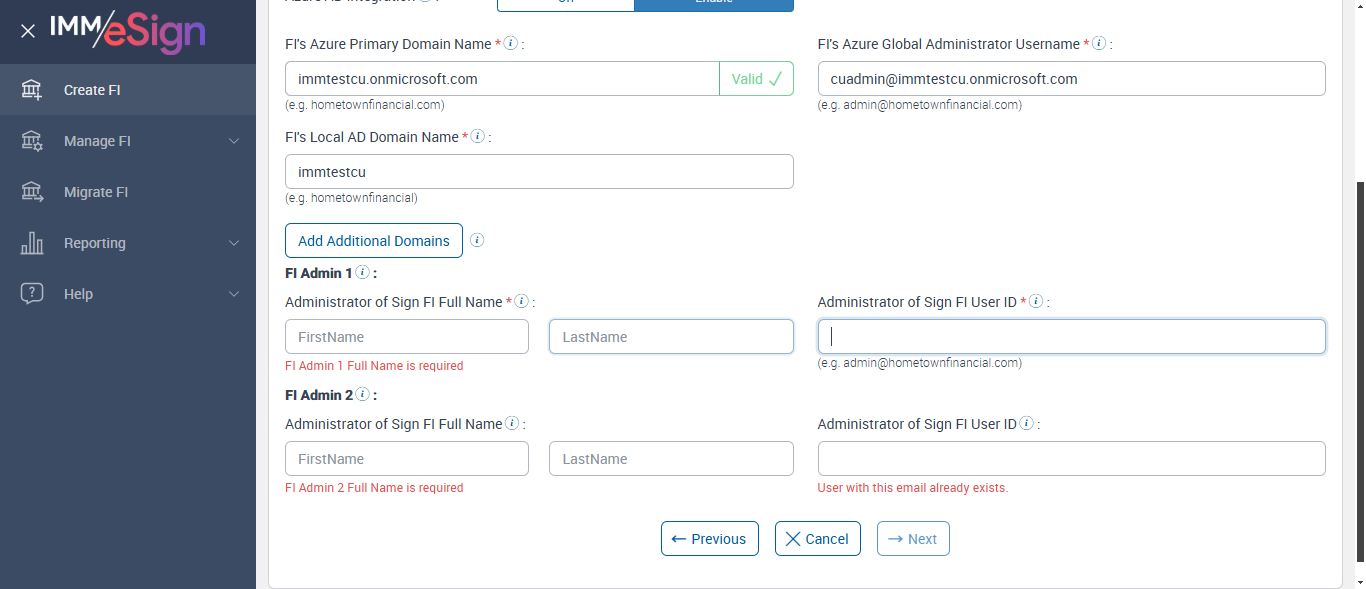This screenshot has height=589, width=1366.
Task: Show info for Azure Global Administrator Username
Action: pyautogui.click(x=1099, y=44)
